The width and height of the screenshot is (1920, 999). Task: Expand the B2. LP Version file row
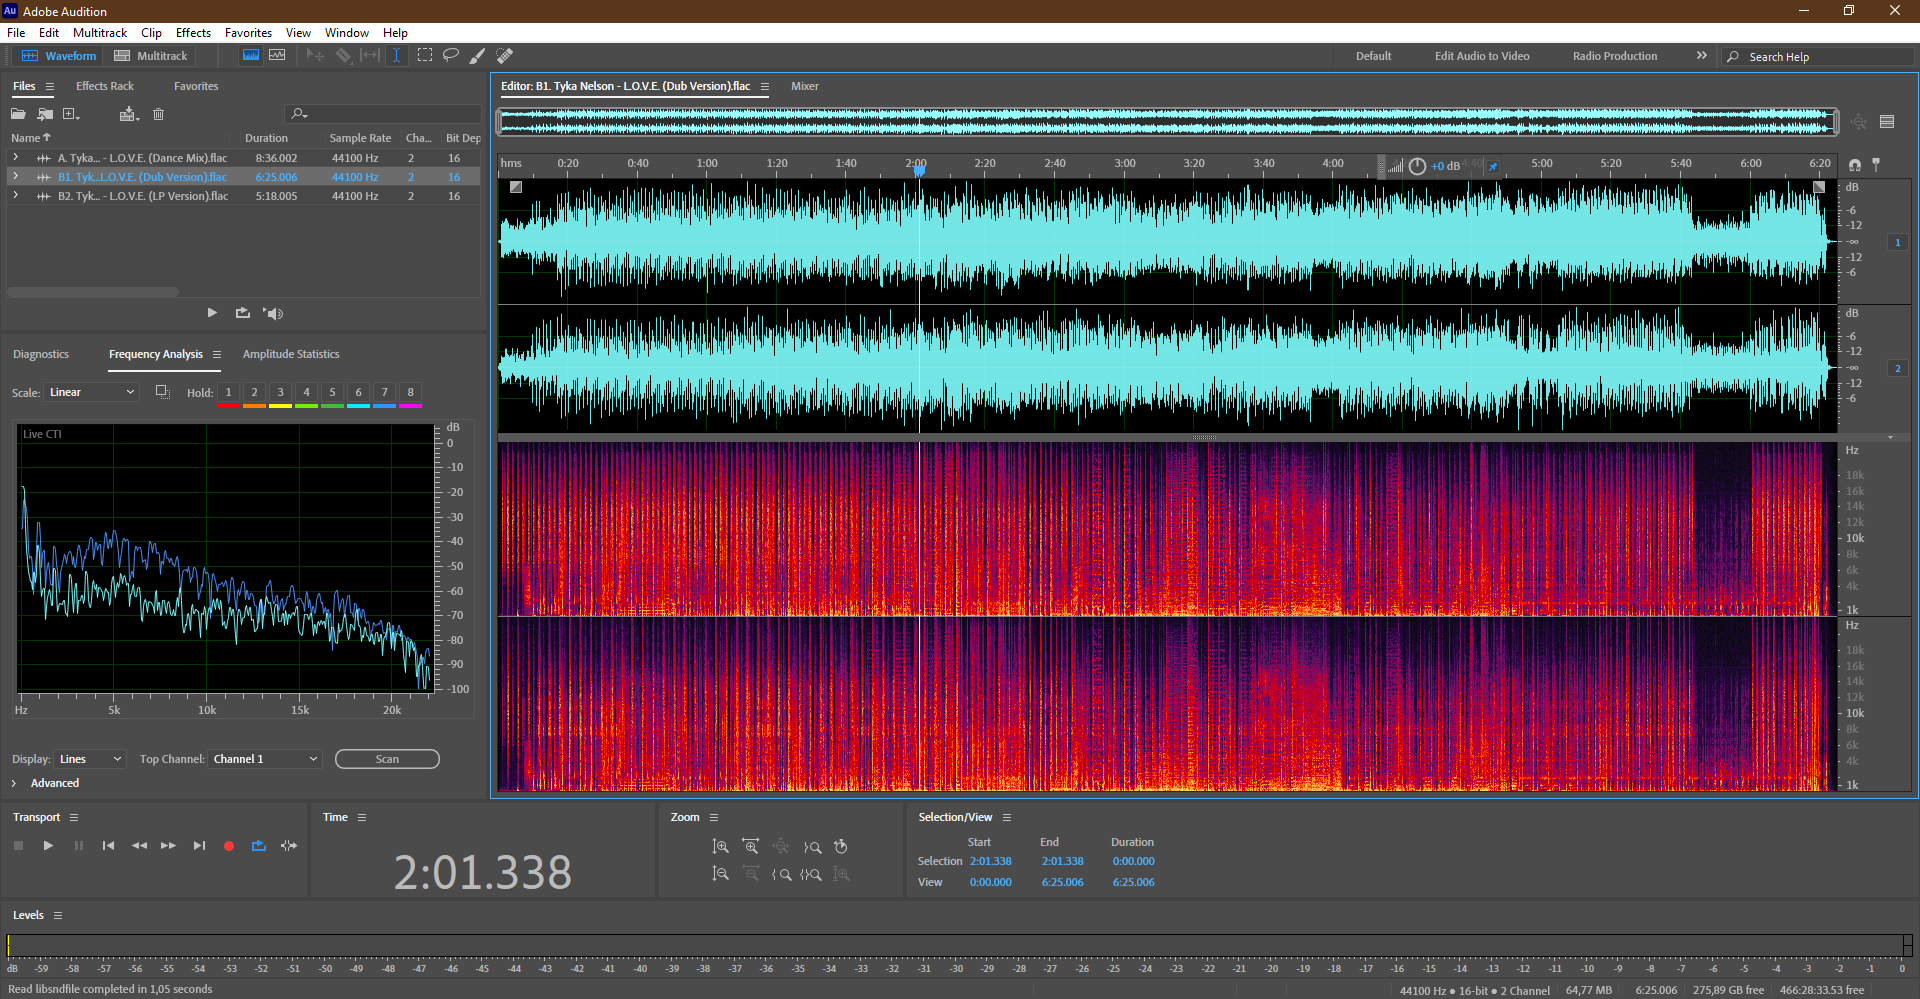pyautogui.click(x=15, y=196)
